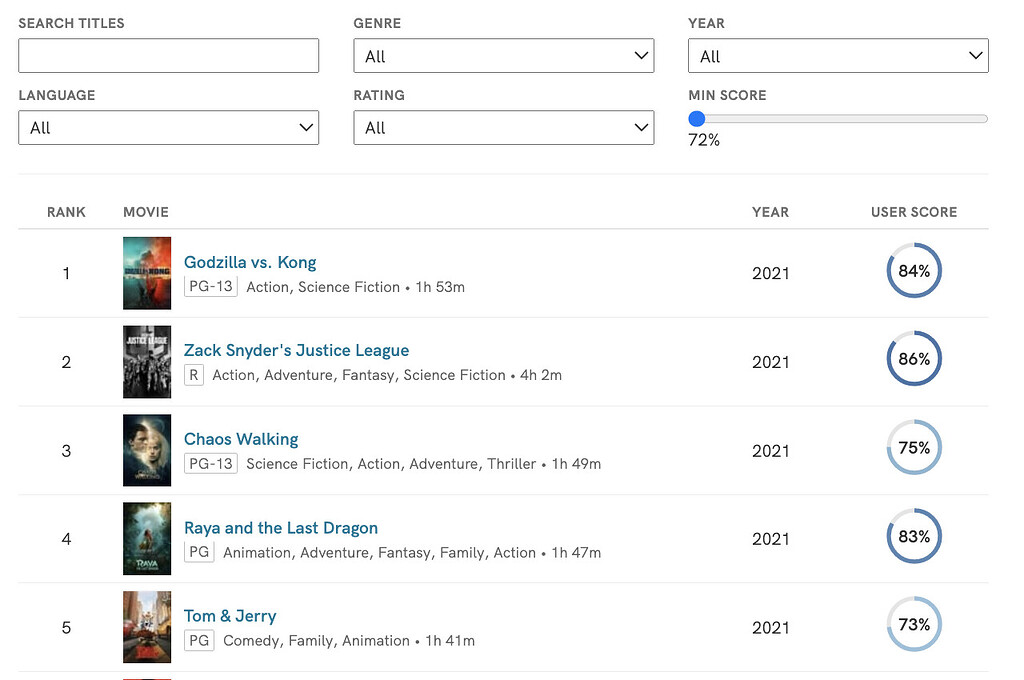This screenshot has width=1024, height=680.
Task: Click the 84% user score ring
Action: click(914, 271)
